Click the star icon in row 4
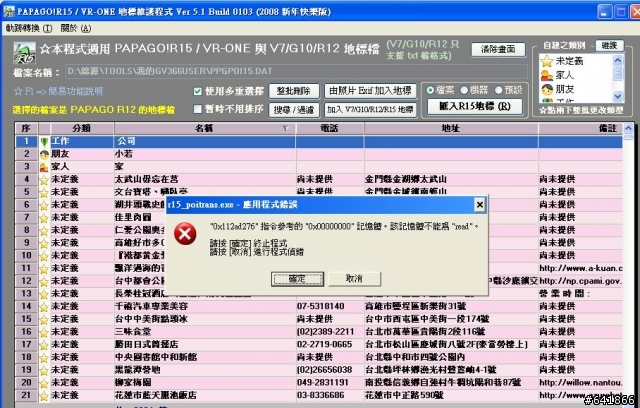The height and width of the screenshot is (408, 640). tap(44, 180)
